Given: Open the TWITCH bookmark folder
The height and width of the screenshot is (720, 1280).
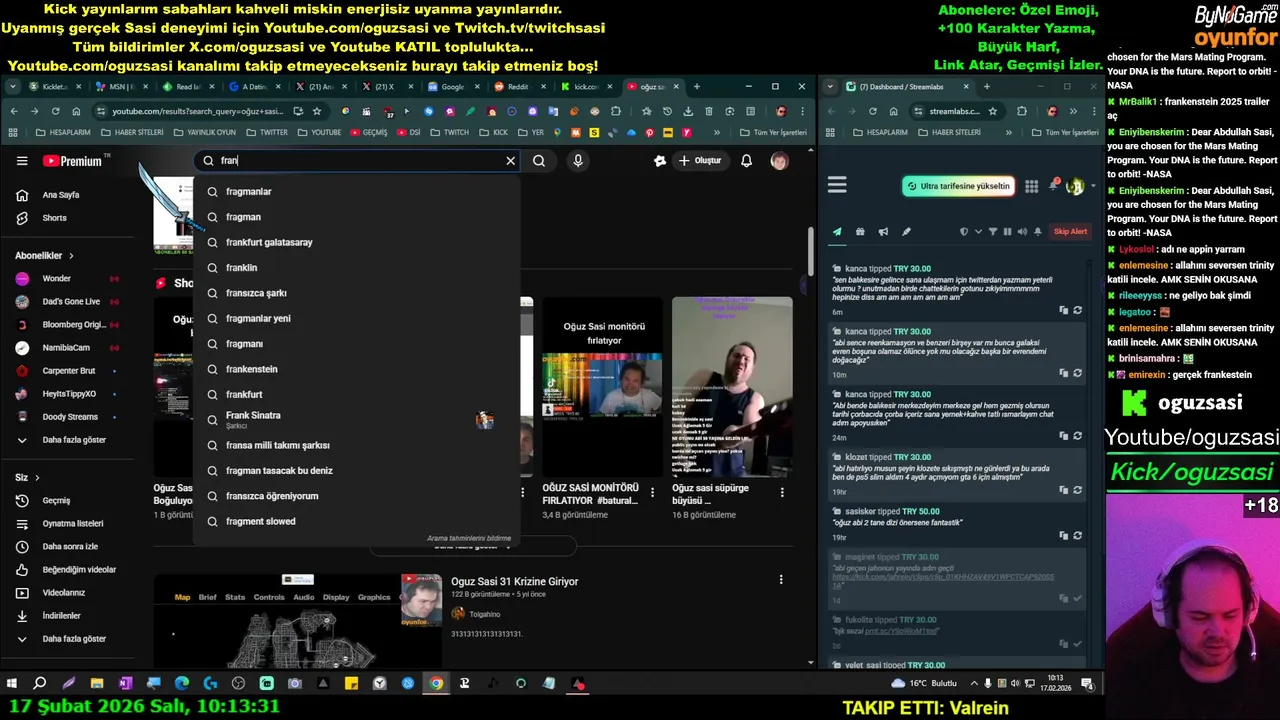Looking at the screenshot, I should [x=449, y=132].
